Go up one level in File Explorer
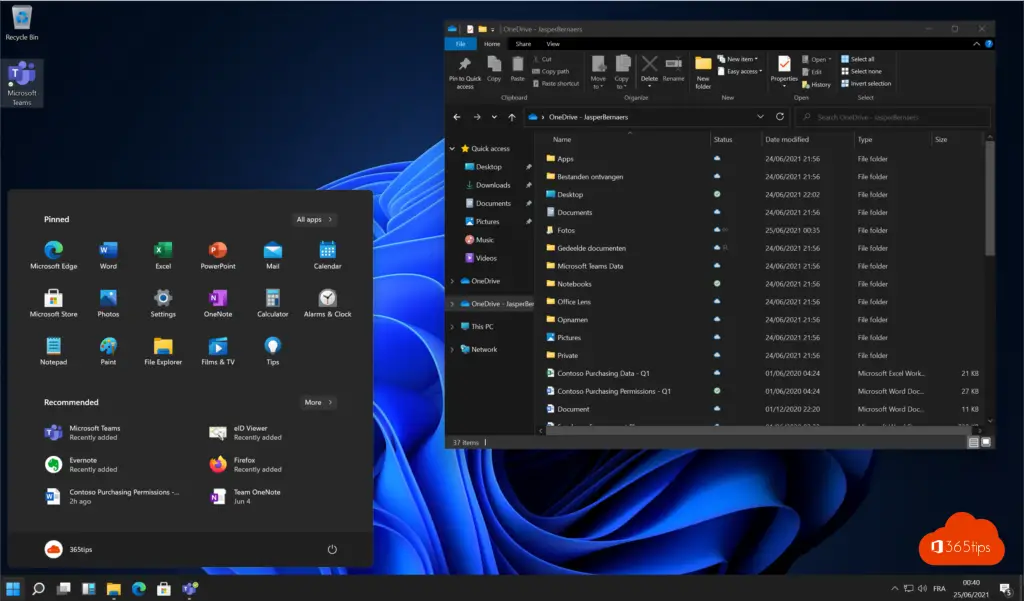1024x601 pixels. 512,117
